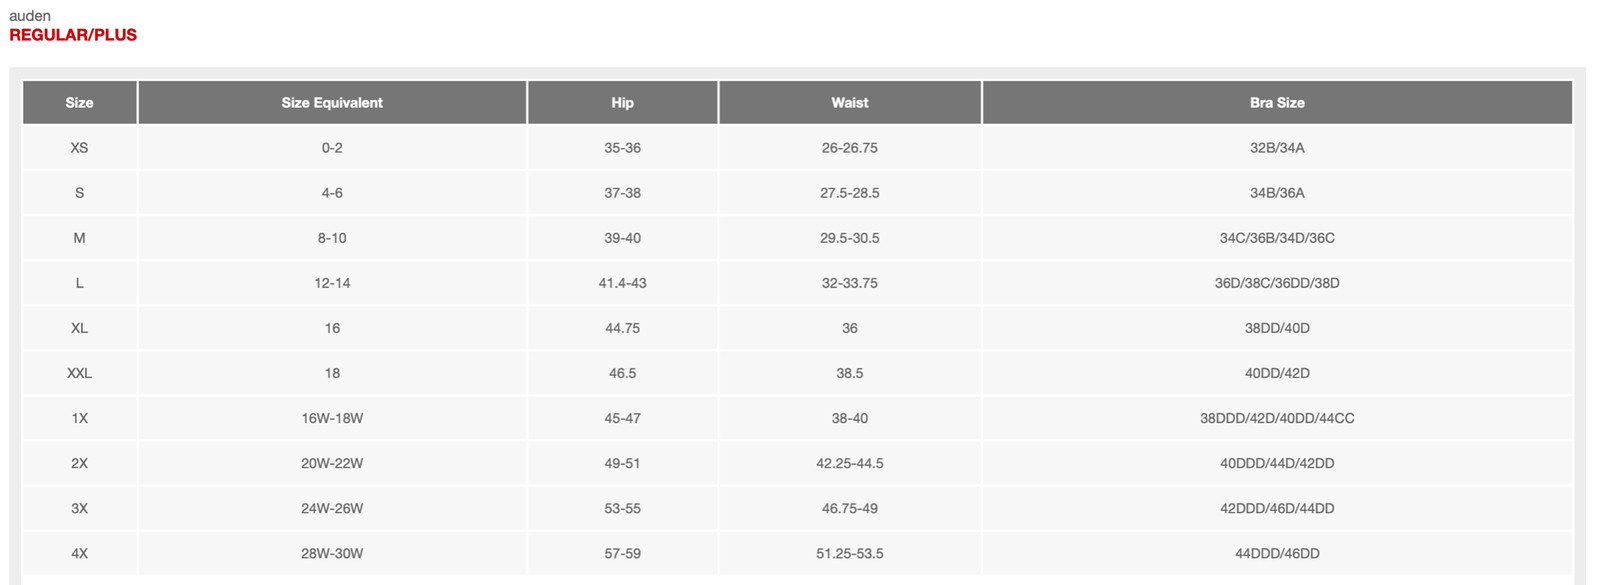Click the 42.25-44.5 waist cell
This screenshot has width=1600, height=585.
pos(850,464)
